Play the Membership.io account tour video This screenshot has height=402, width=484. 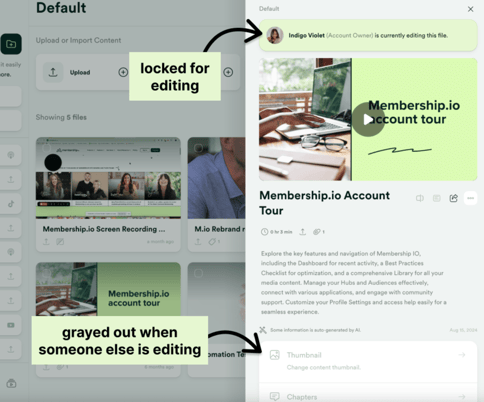[368, 119]
